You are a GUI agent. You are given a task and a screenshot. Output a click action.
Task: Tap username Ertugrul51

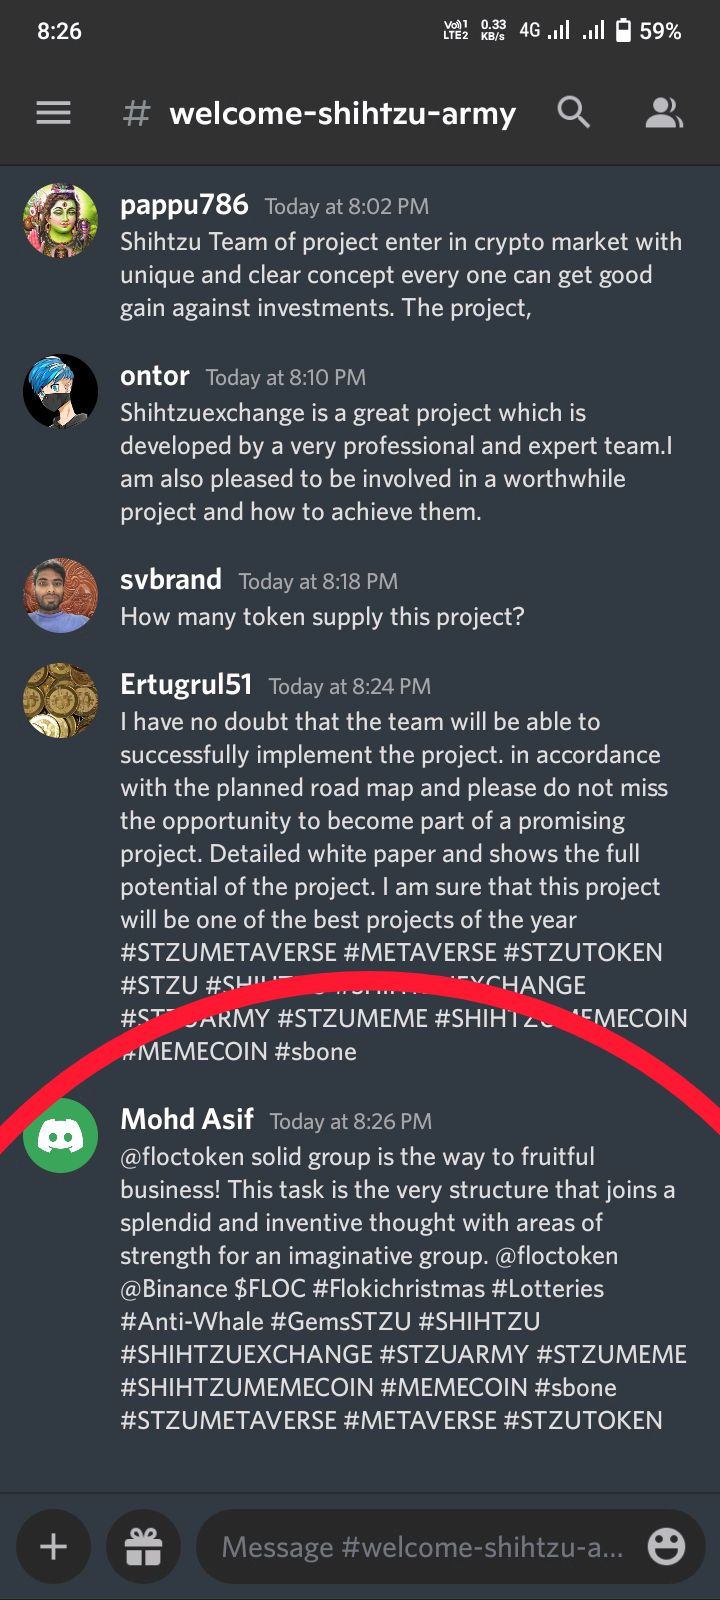[x=186, y=685]
